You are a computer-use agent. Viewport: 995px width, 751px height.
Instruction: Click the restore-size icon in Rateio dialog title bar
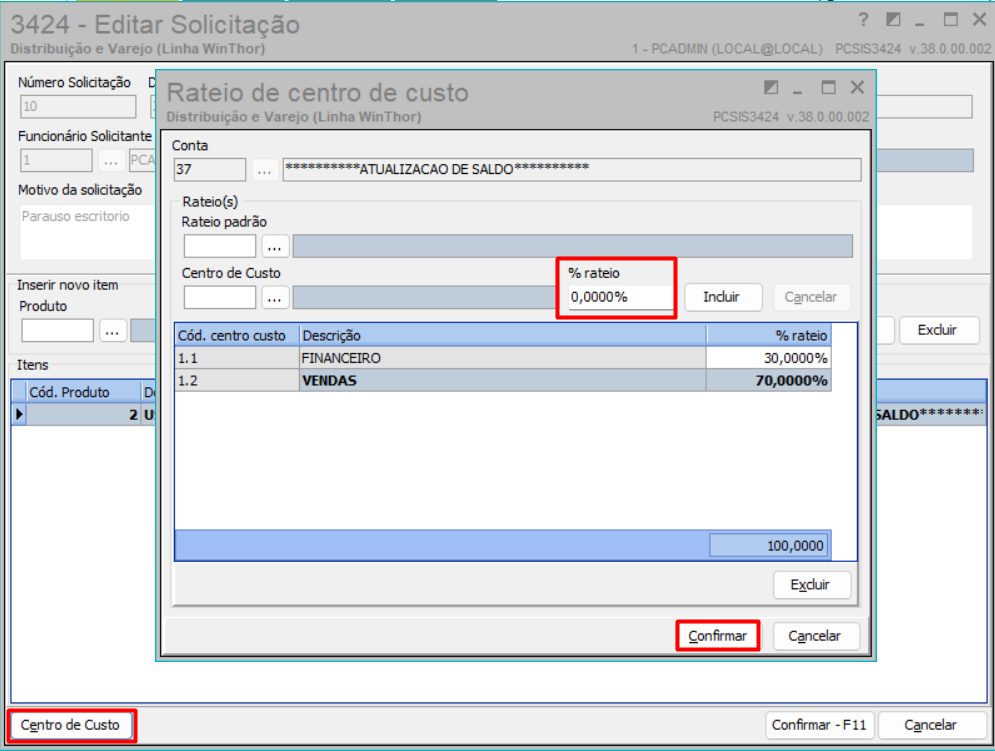[x=771, y=88]
